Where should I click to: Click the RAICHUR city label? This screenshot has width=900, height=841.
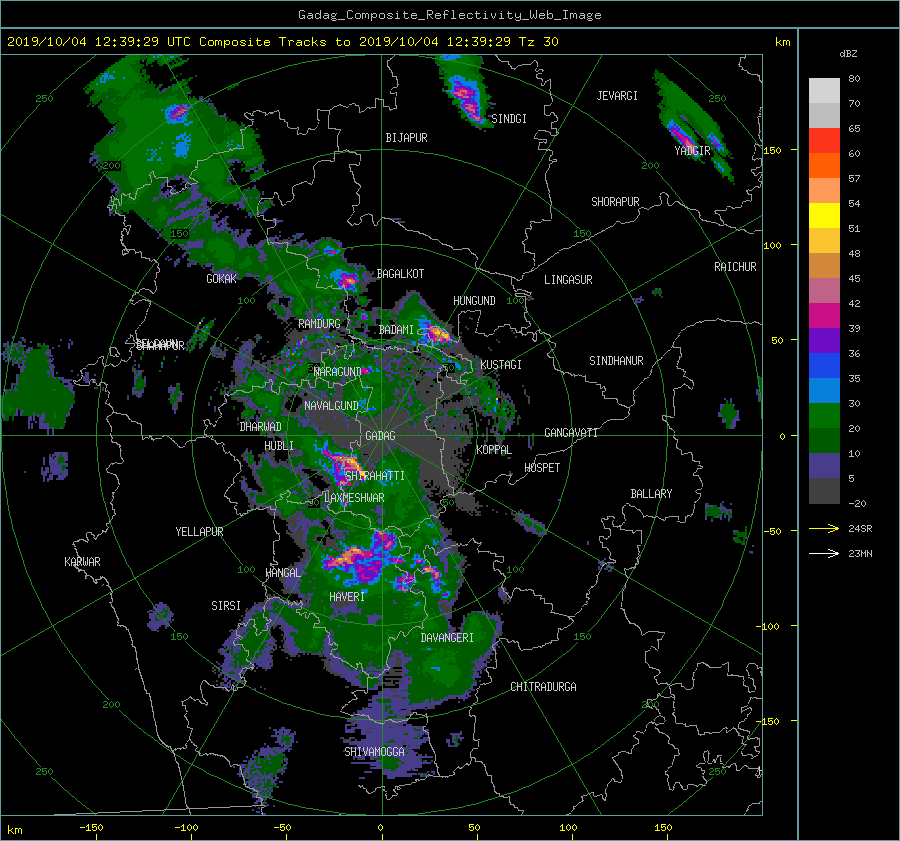[x=735, y=267]
